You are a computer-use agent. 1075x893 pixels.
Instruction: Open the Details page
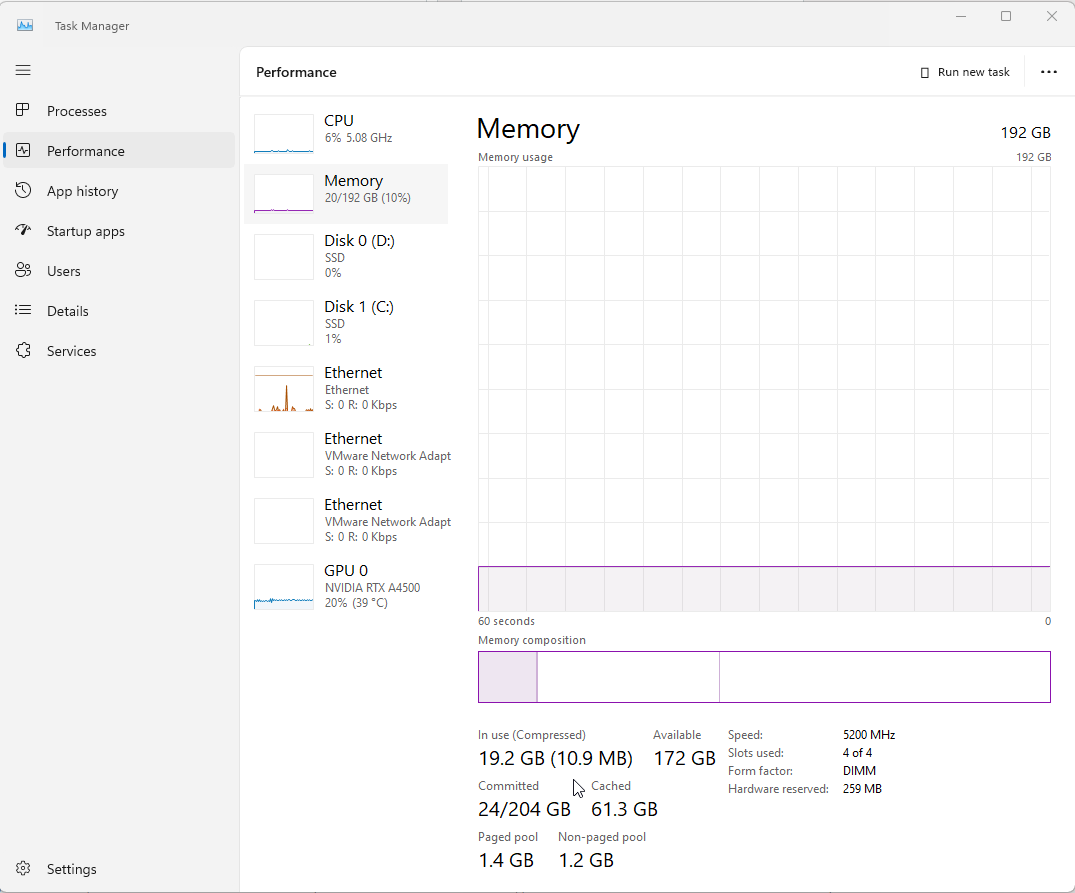[66, 310]
